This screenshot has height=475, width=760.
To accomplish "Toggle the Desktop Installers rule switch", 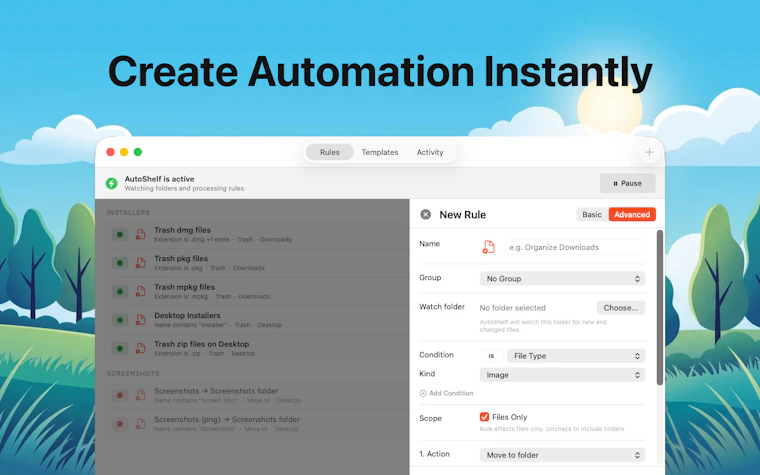I will (120, 320).
